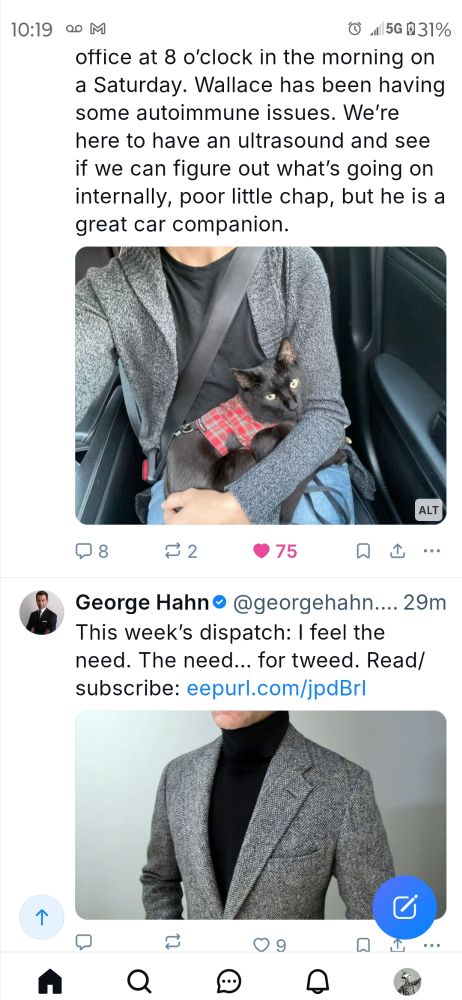View ALT text of cat photo
This screenshot has height=1000, width=462.
(x=428, y=510)
